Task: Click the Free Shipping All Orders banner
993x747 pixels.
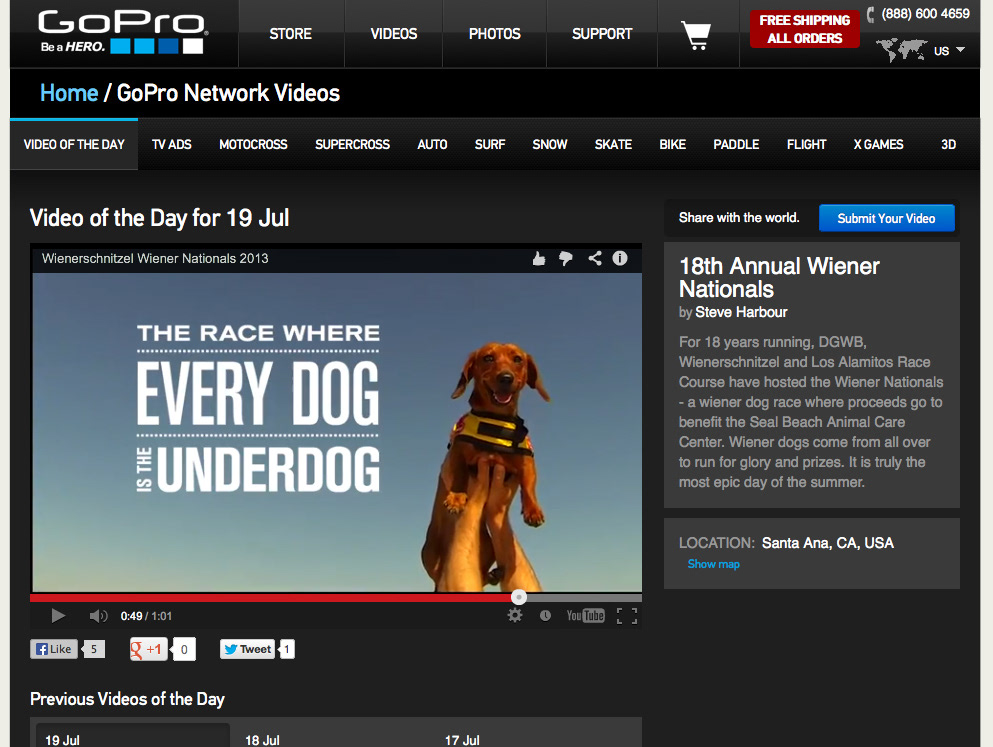Action: [x=804, y=29]
